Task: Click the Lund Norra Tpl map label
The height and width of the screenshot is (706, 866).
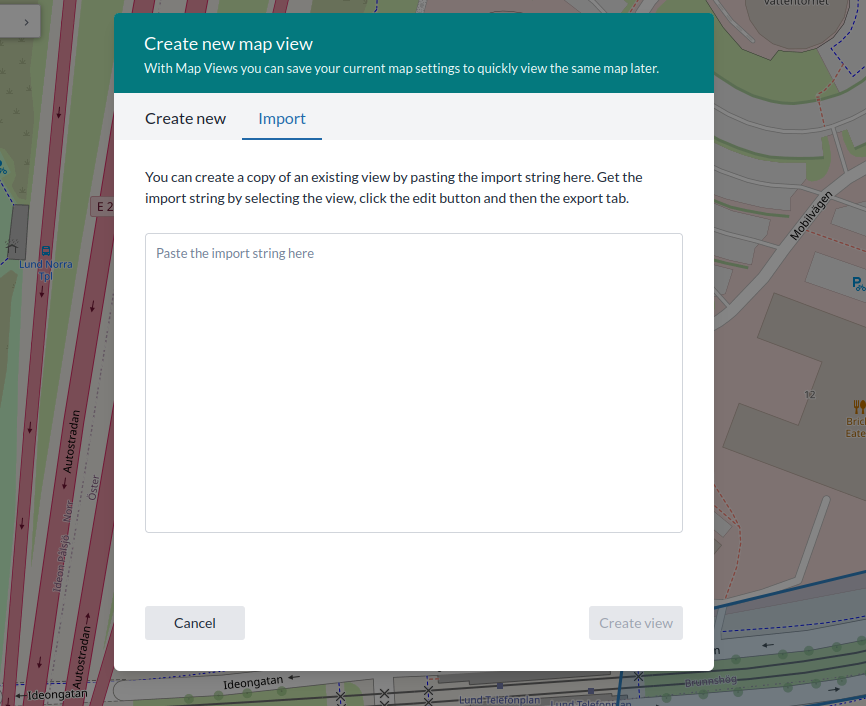Action: (x=46, y=270)
